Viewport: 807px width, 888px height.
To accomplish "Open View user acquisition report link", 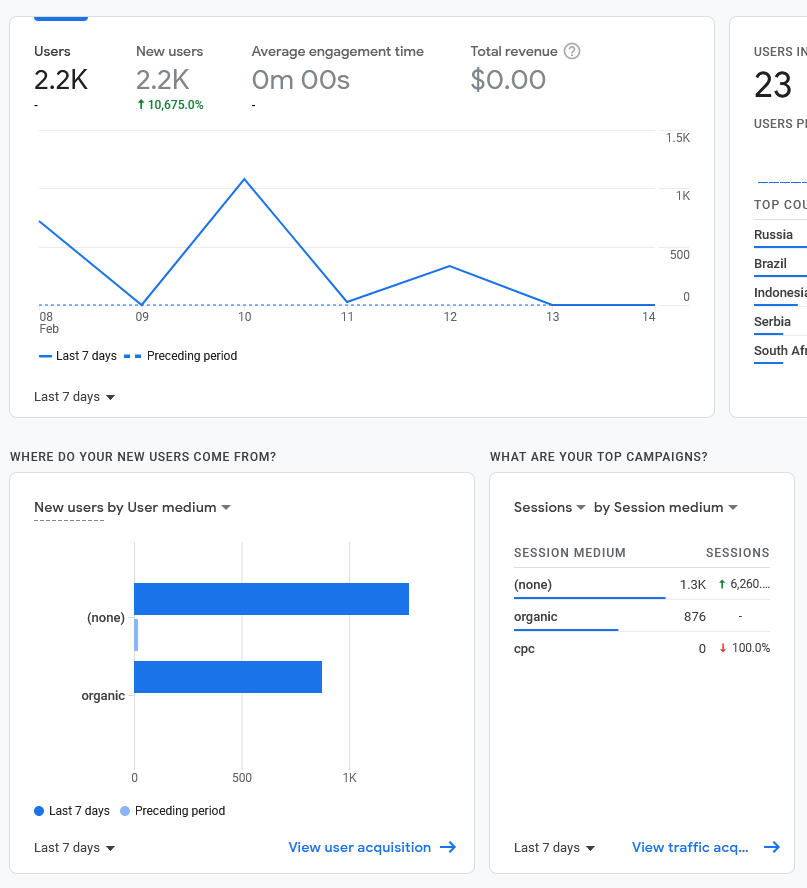I will (360, 847).
